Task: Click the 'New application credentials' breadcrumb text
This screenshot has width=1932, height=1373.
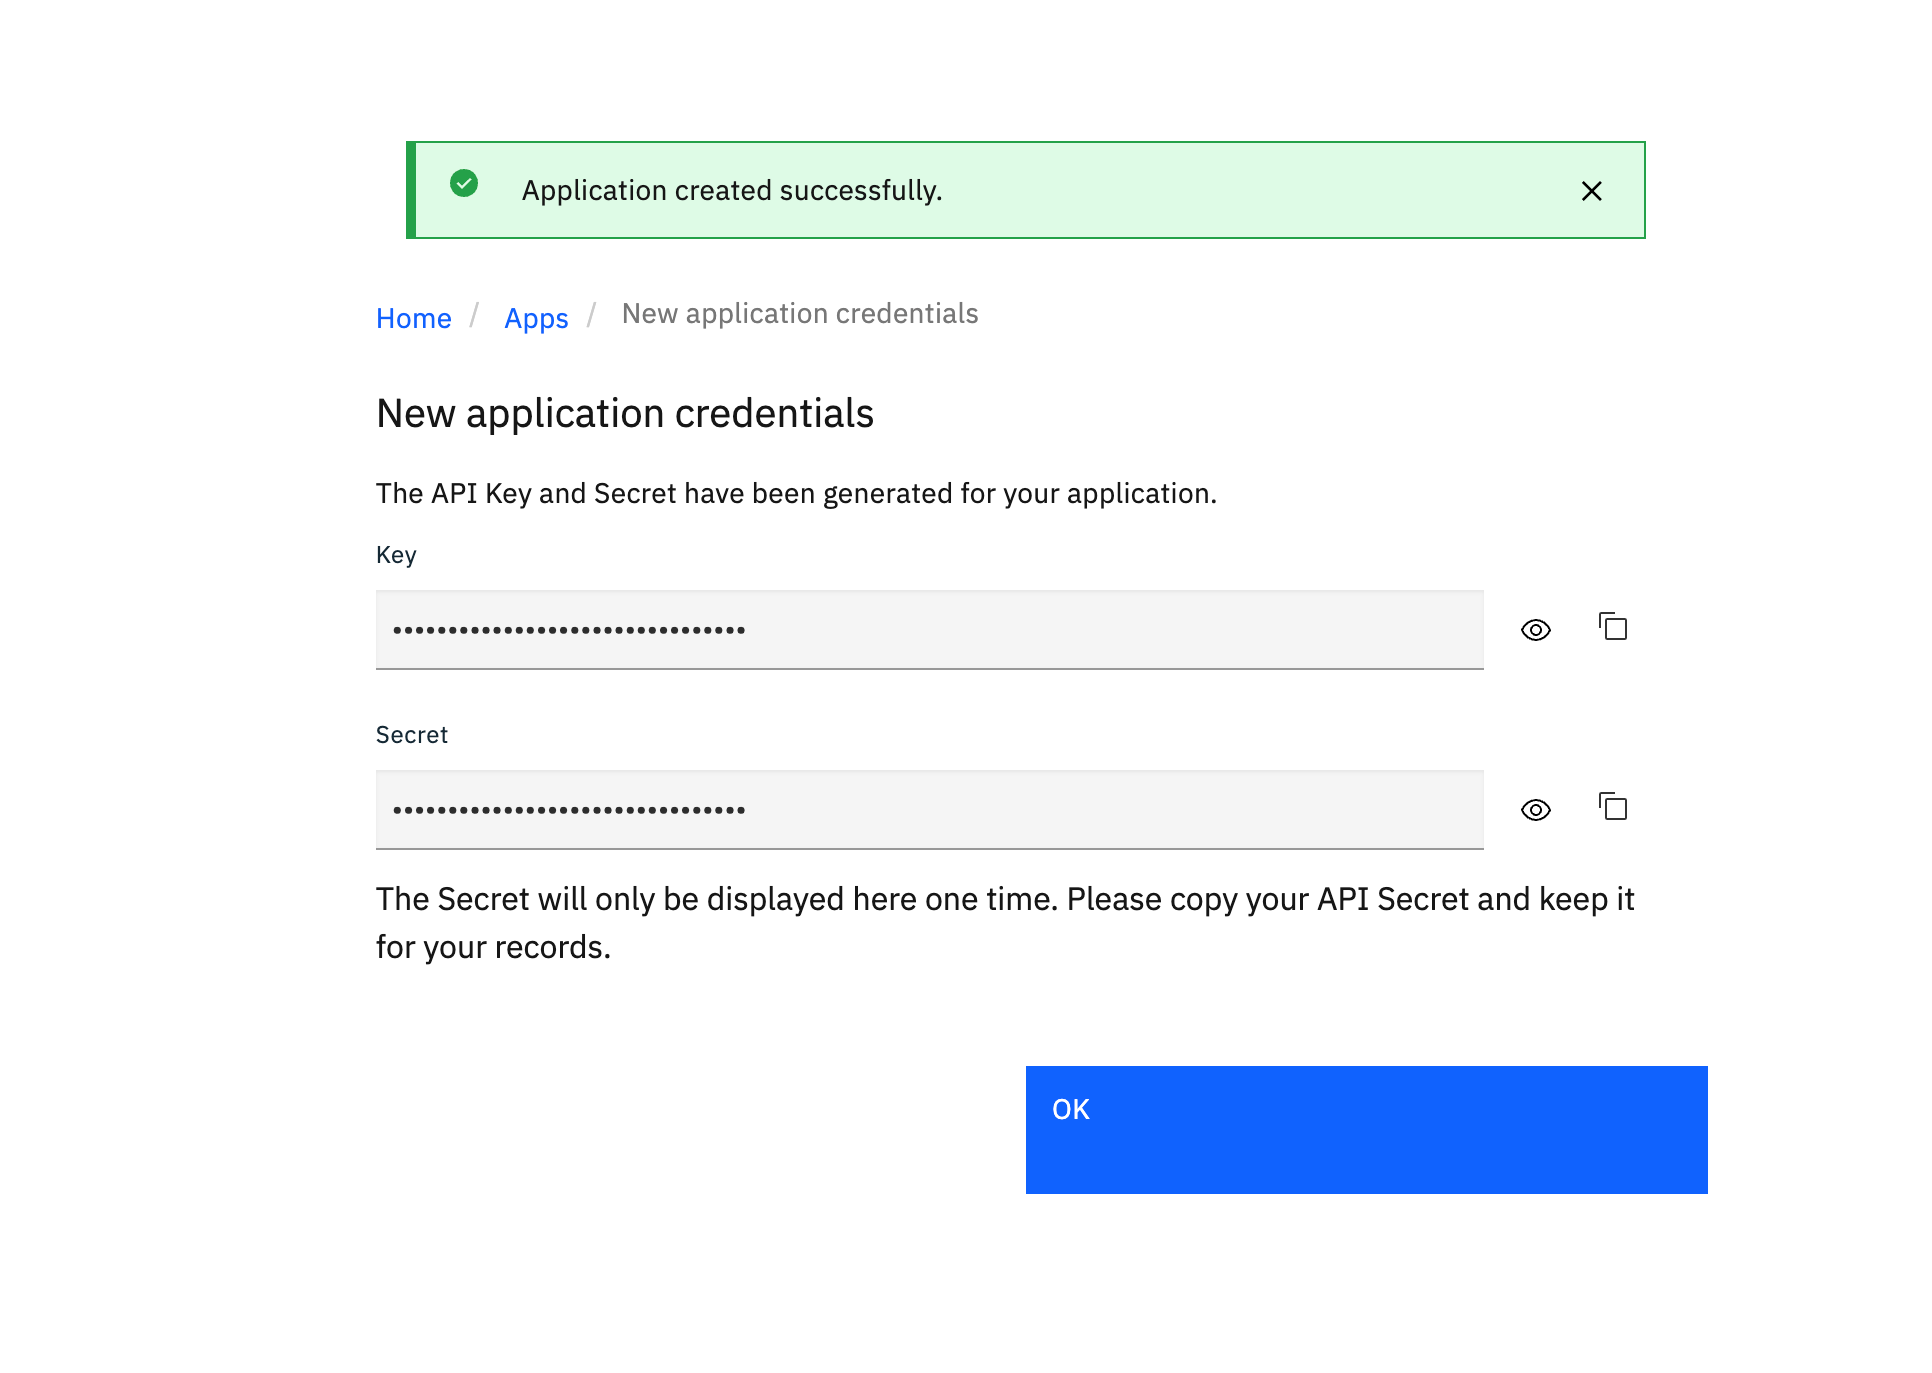Action: 799,314
